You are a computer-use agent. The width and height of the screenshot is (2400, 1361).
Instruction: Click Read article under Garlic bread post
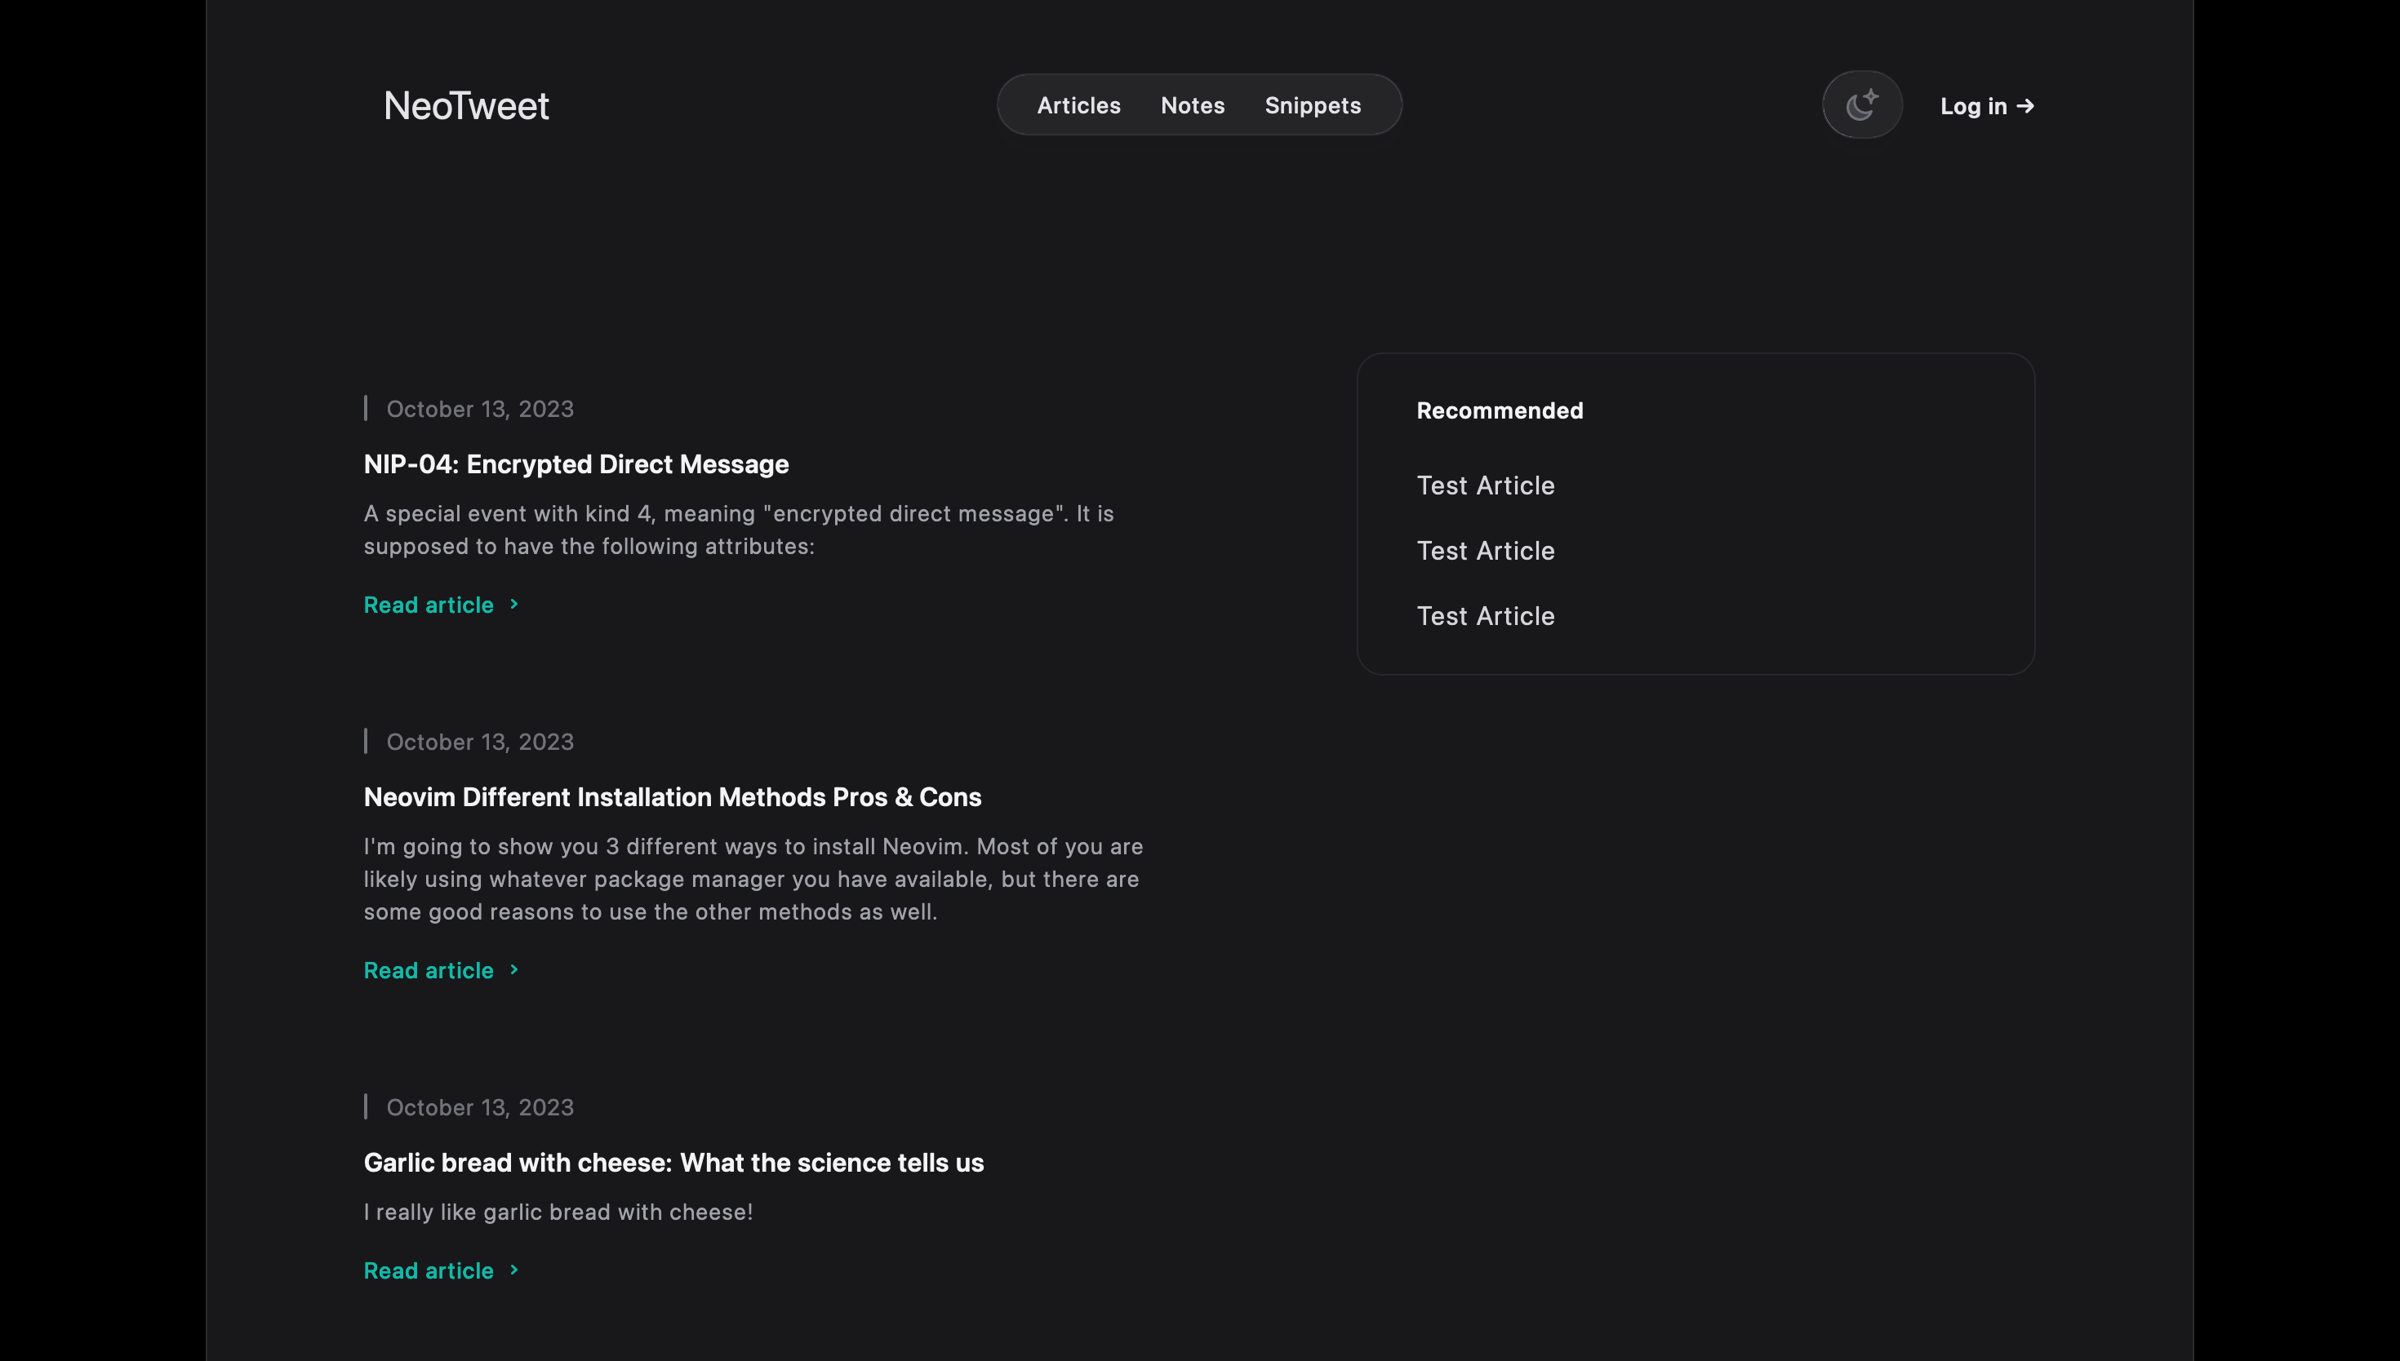pyautogui.click(x=429, y=1270)
